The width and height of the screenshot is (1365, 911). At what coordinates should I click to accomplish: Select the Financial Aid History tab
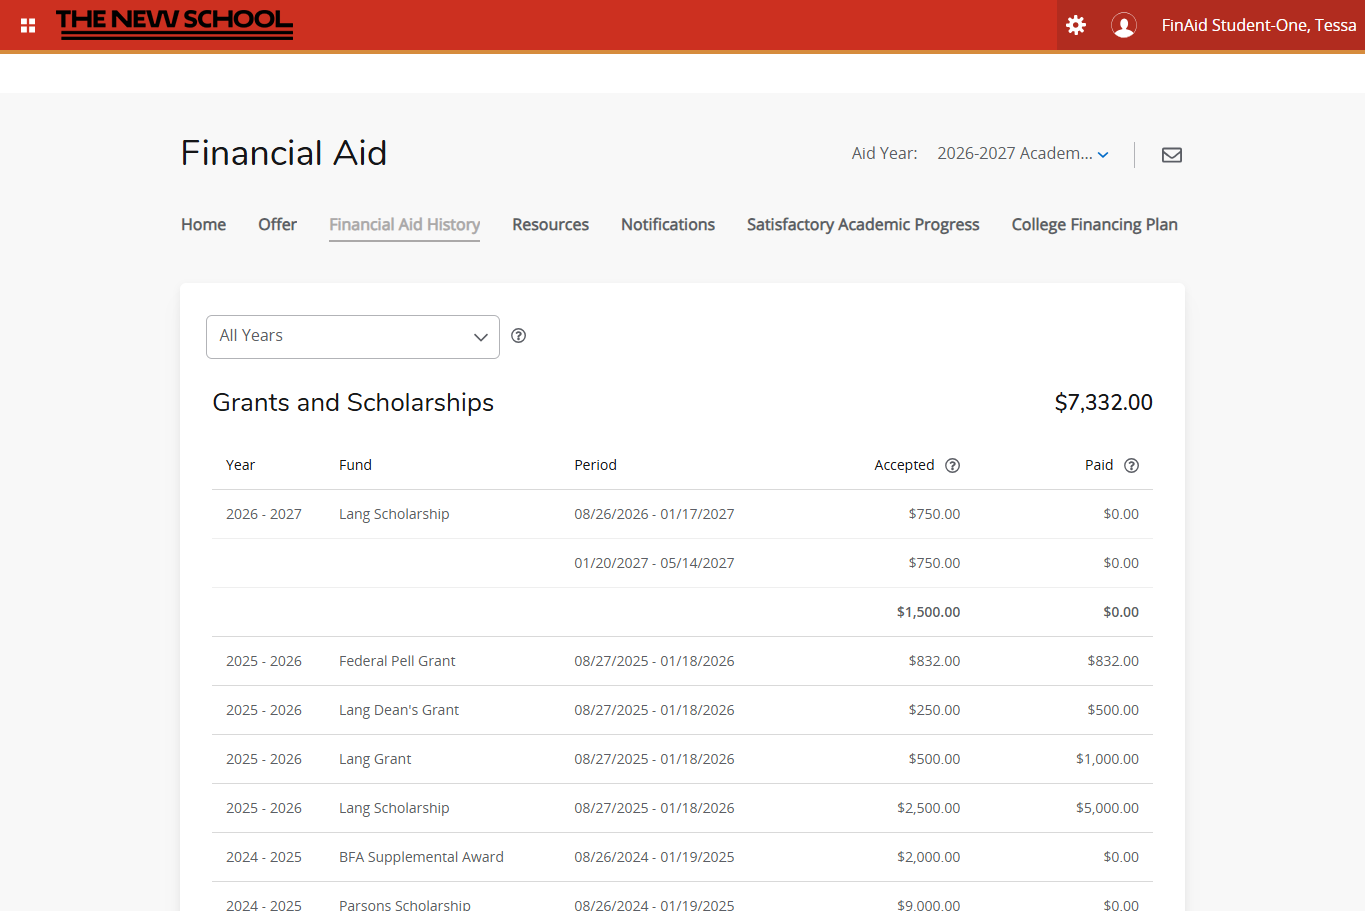[x=404, y=225]
